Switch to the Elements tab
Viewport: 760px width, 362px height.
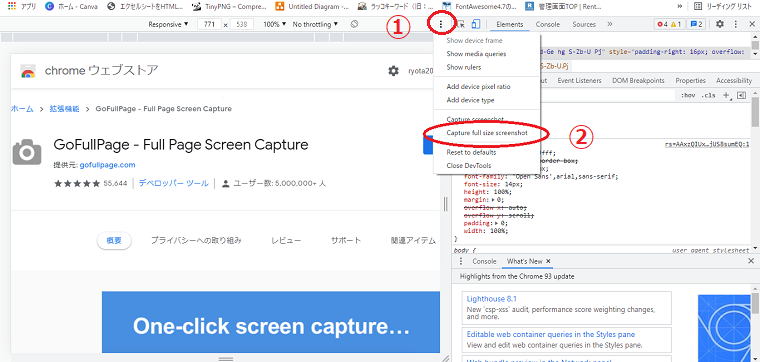509,24
